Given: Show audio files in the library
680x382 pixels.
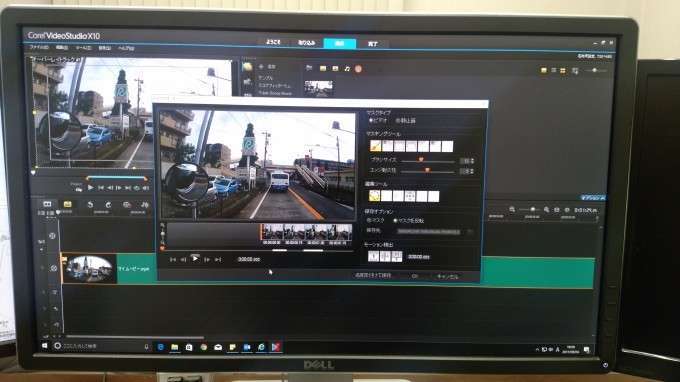Looking at the screenshot, I should coord(347,69).
